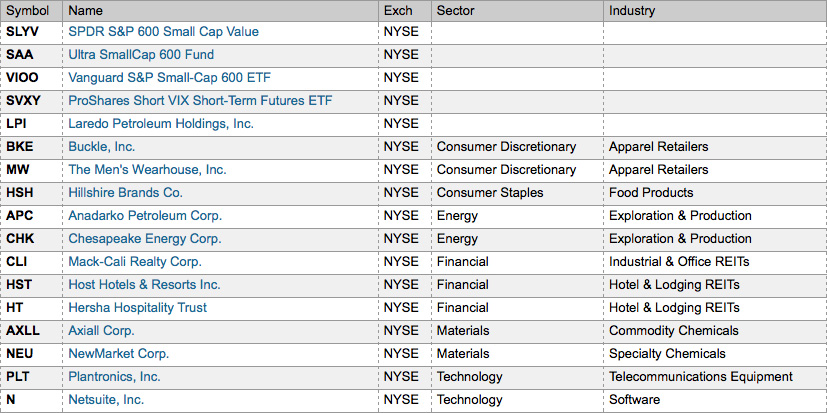
Task: Click the Sector column header
Action: (456, 10)
